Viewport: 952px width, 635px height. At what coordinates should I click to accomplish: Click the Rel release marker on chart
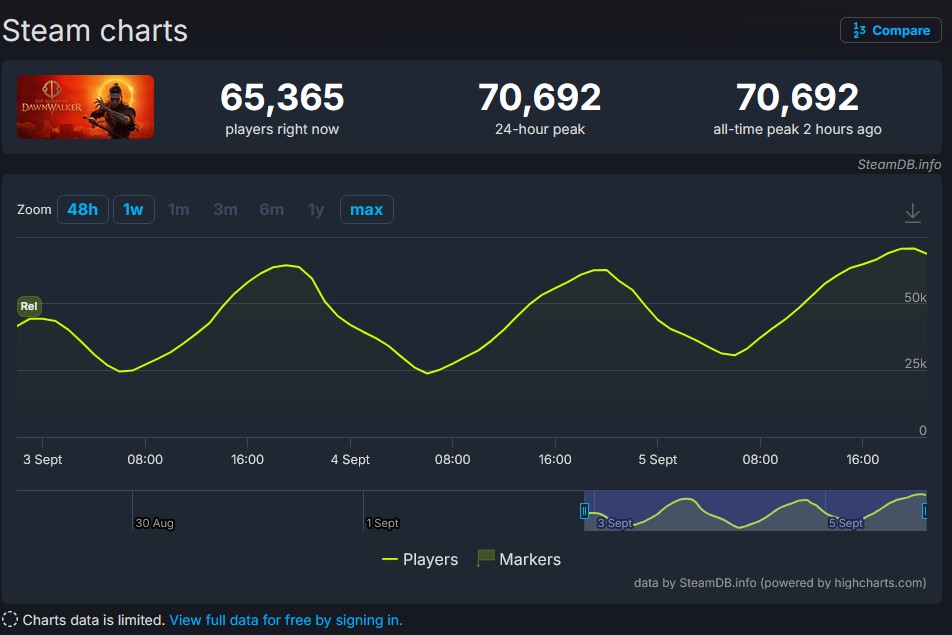29,307
